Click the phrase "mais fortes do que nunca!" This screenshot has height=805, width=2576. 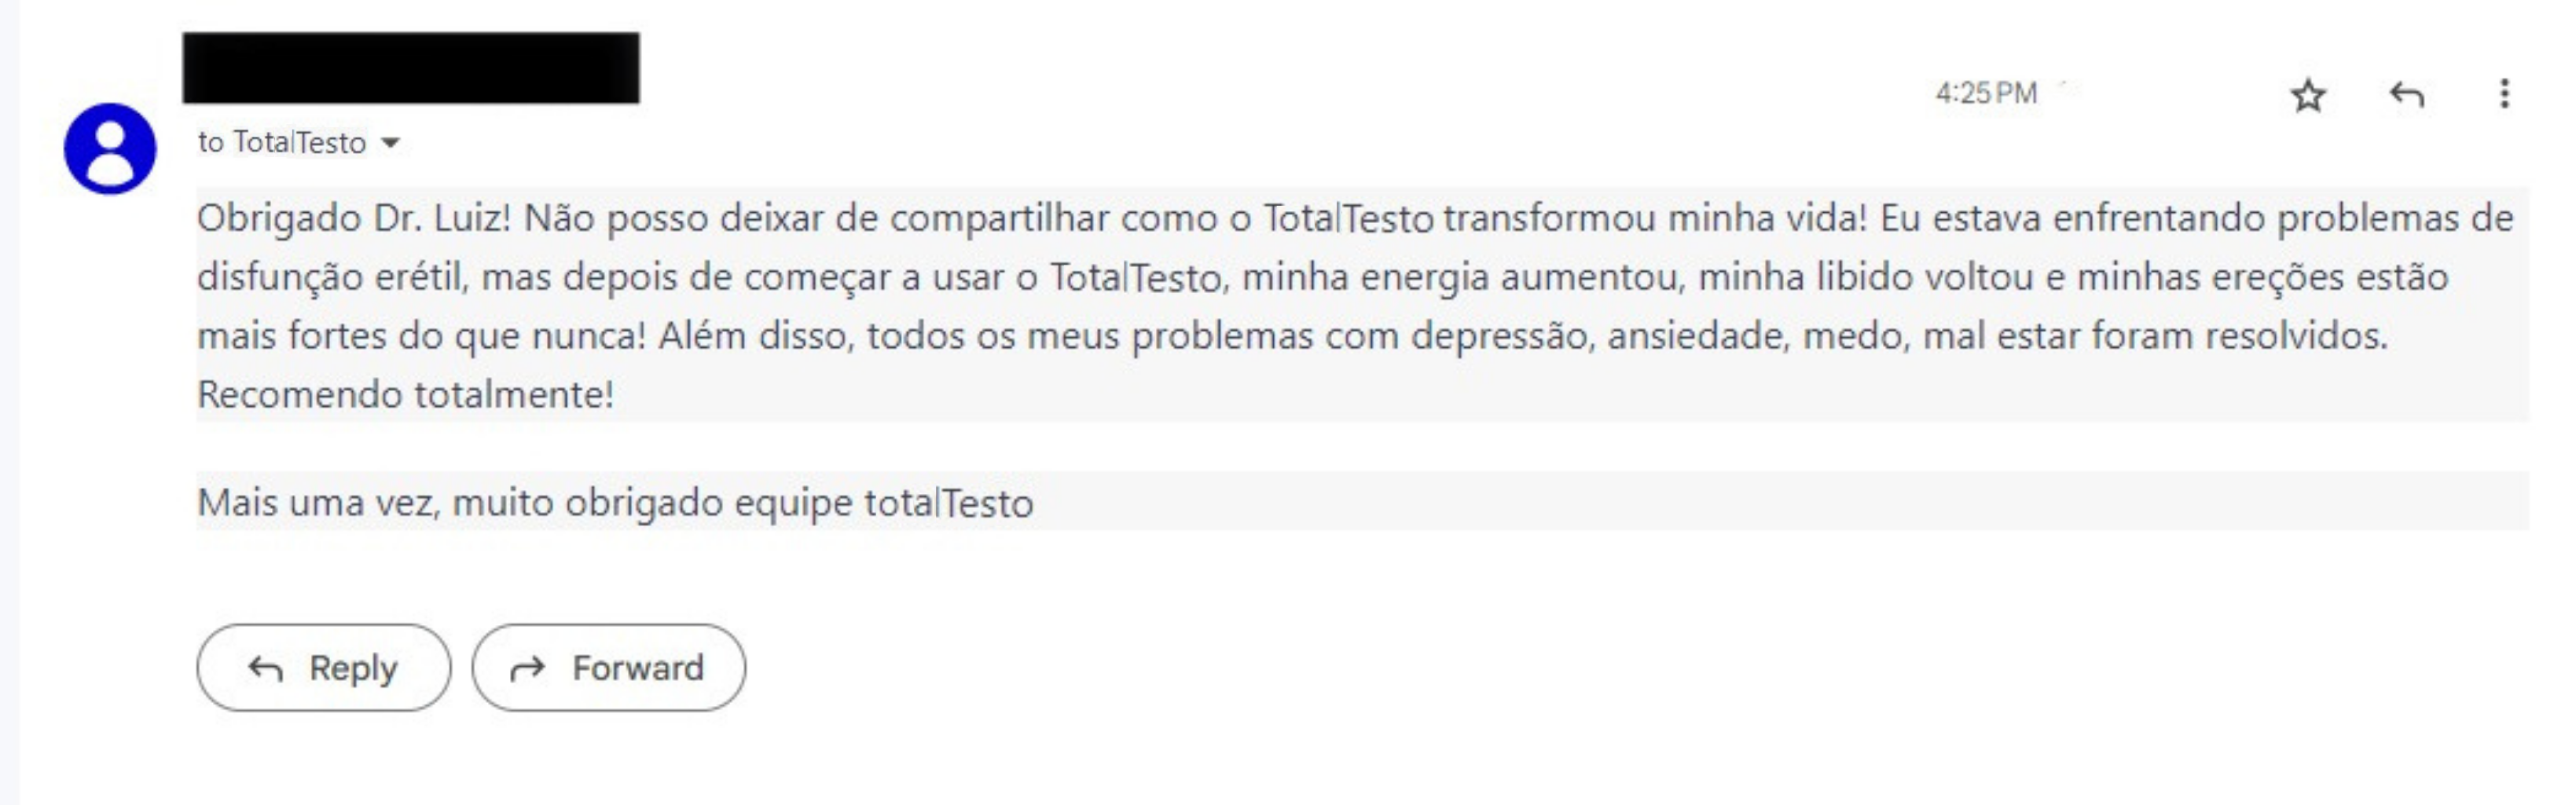(x=421, y=336)
